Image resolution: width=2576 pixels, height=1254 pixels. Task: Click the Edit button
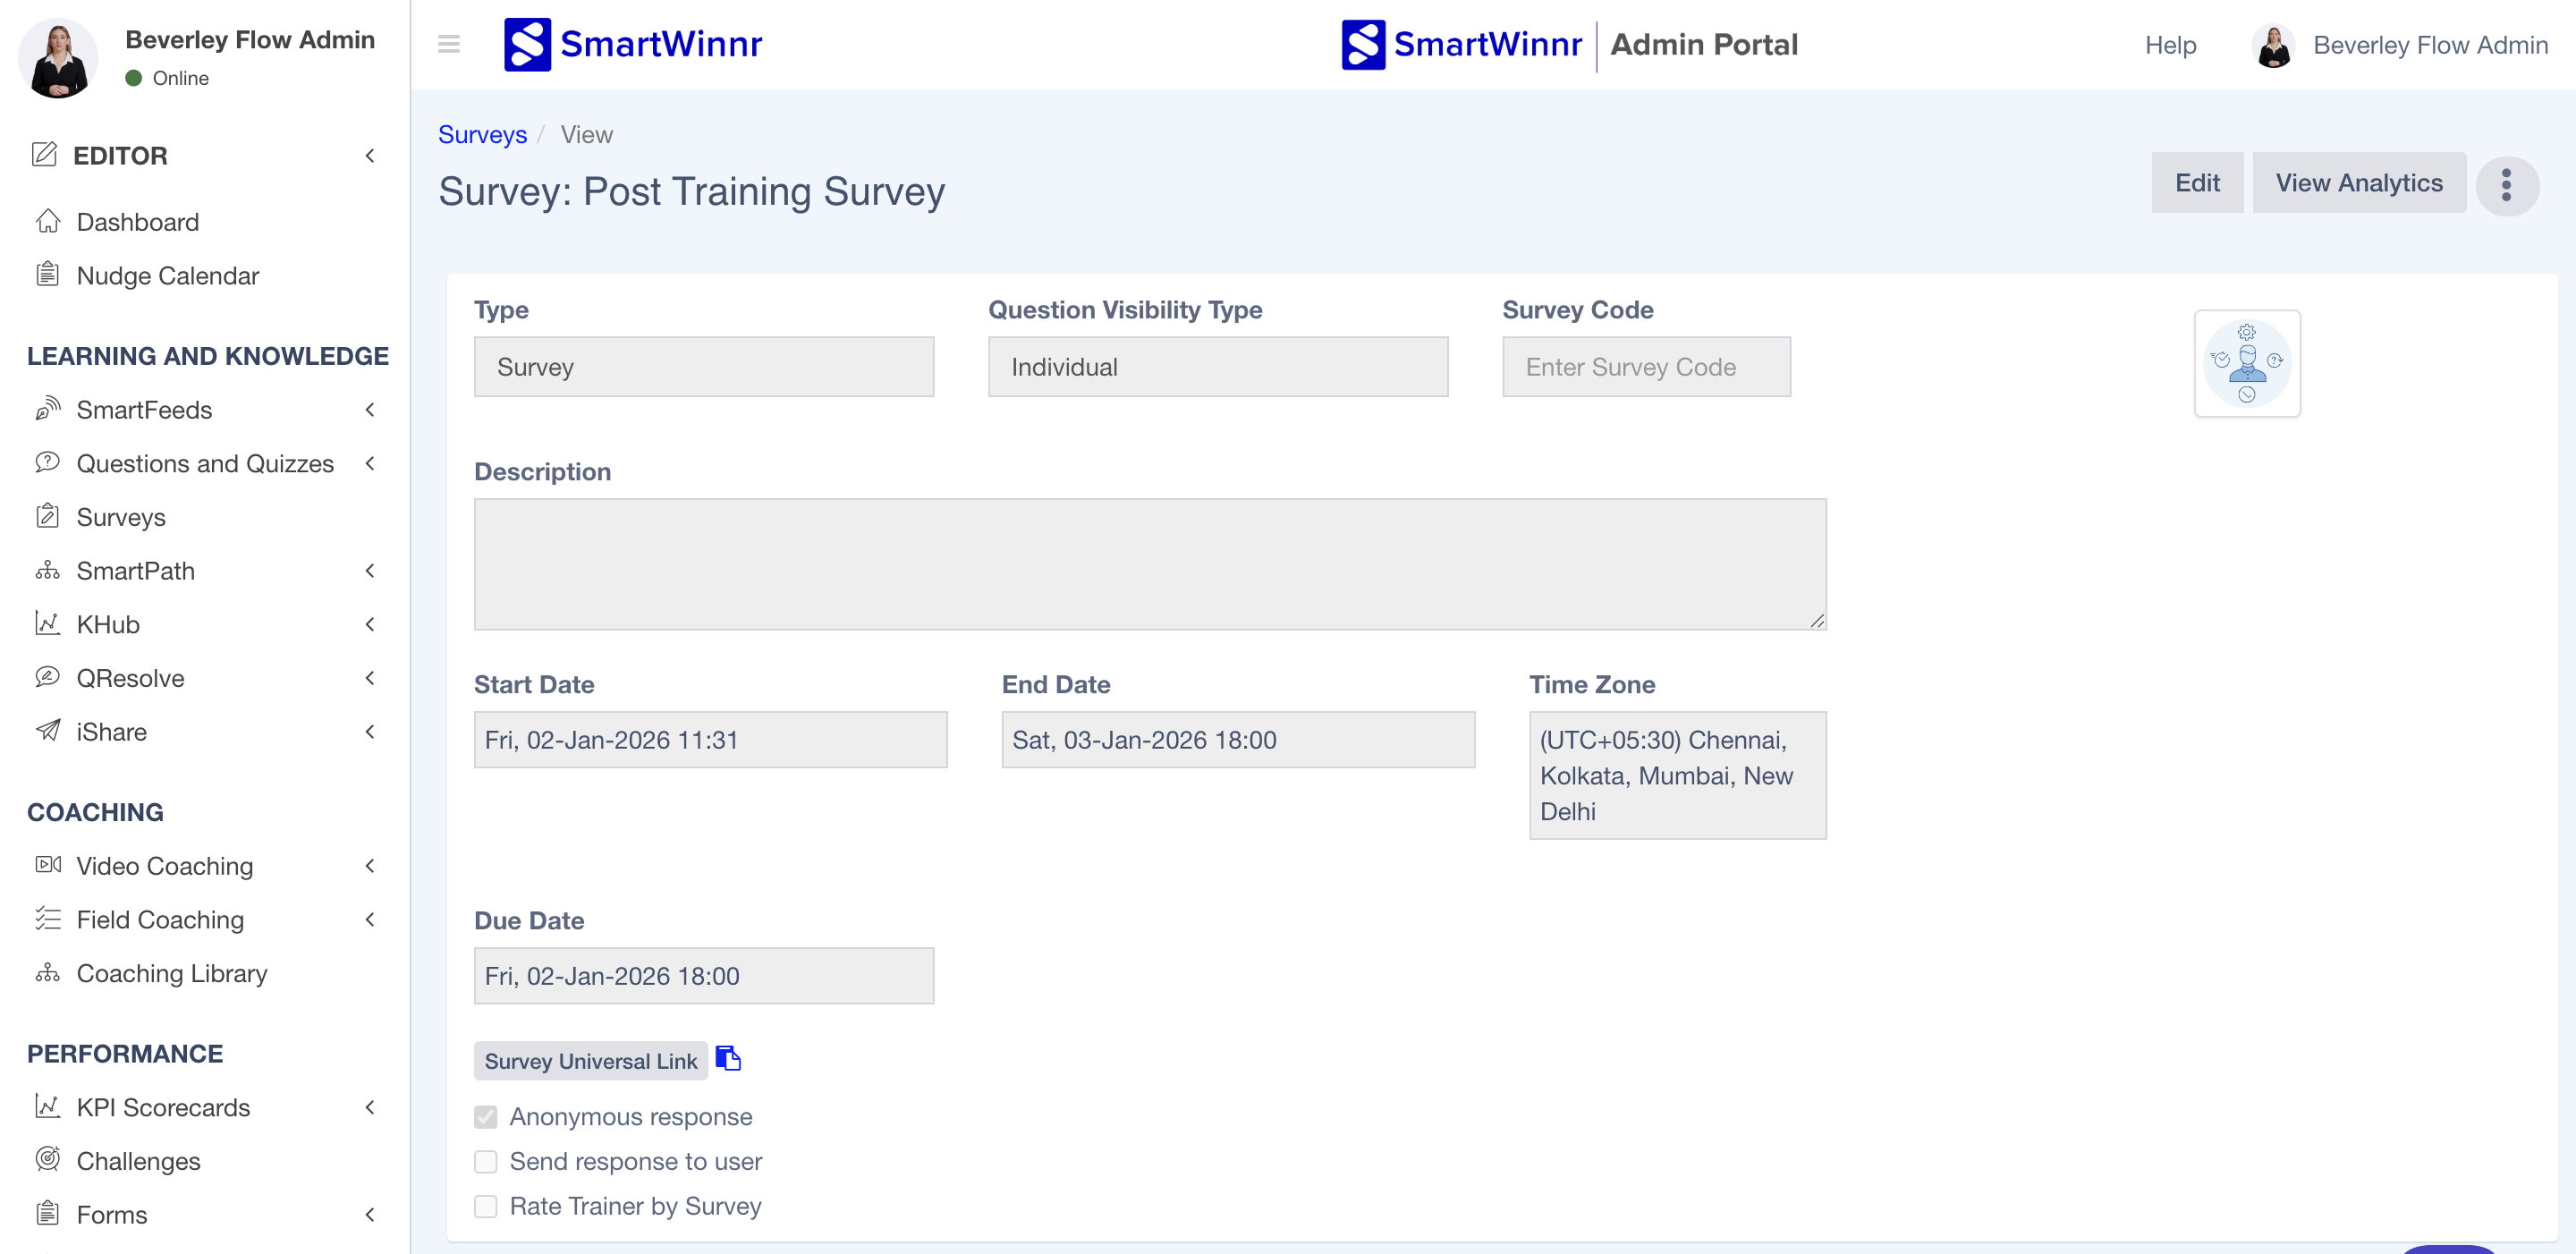click(2196, 183)
